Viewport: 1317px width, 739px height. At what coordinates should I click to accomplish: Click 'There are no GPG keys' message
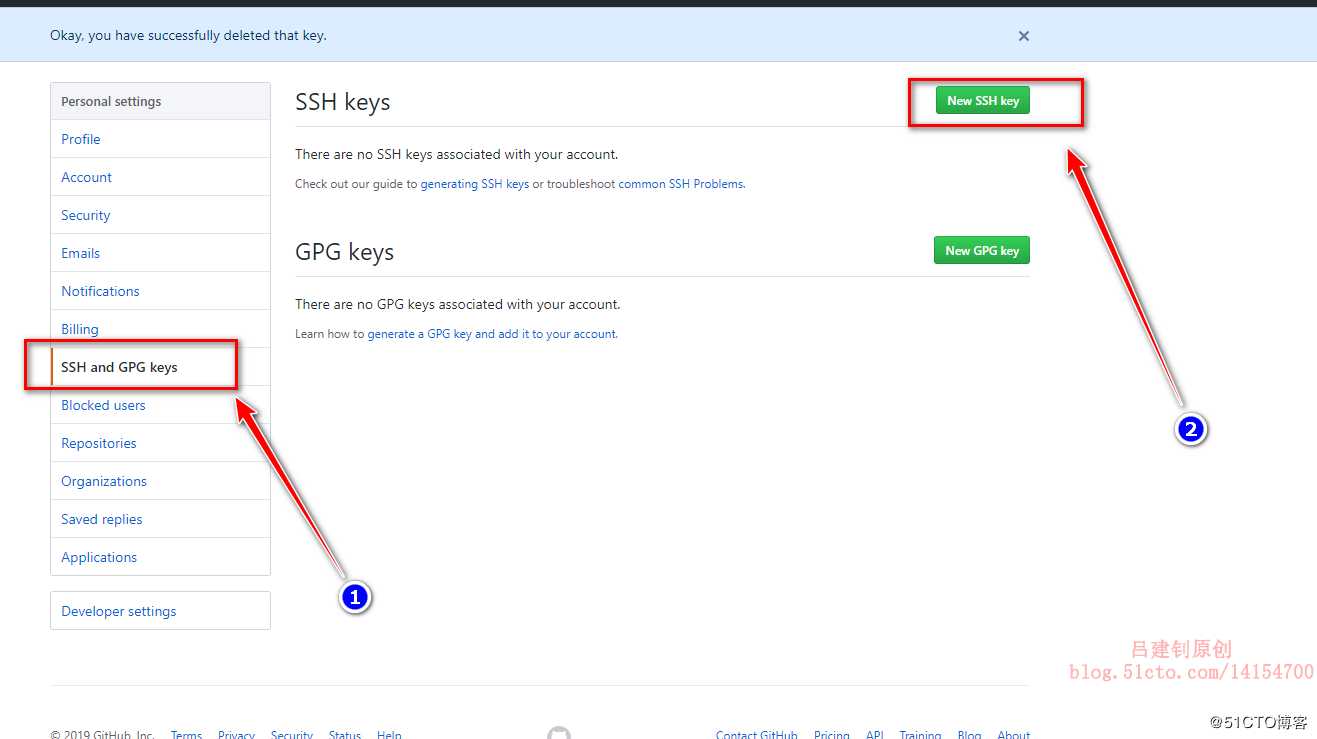click(458, 305)
